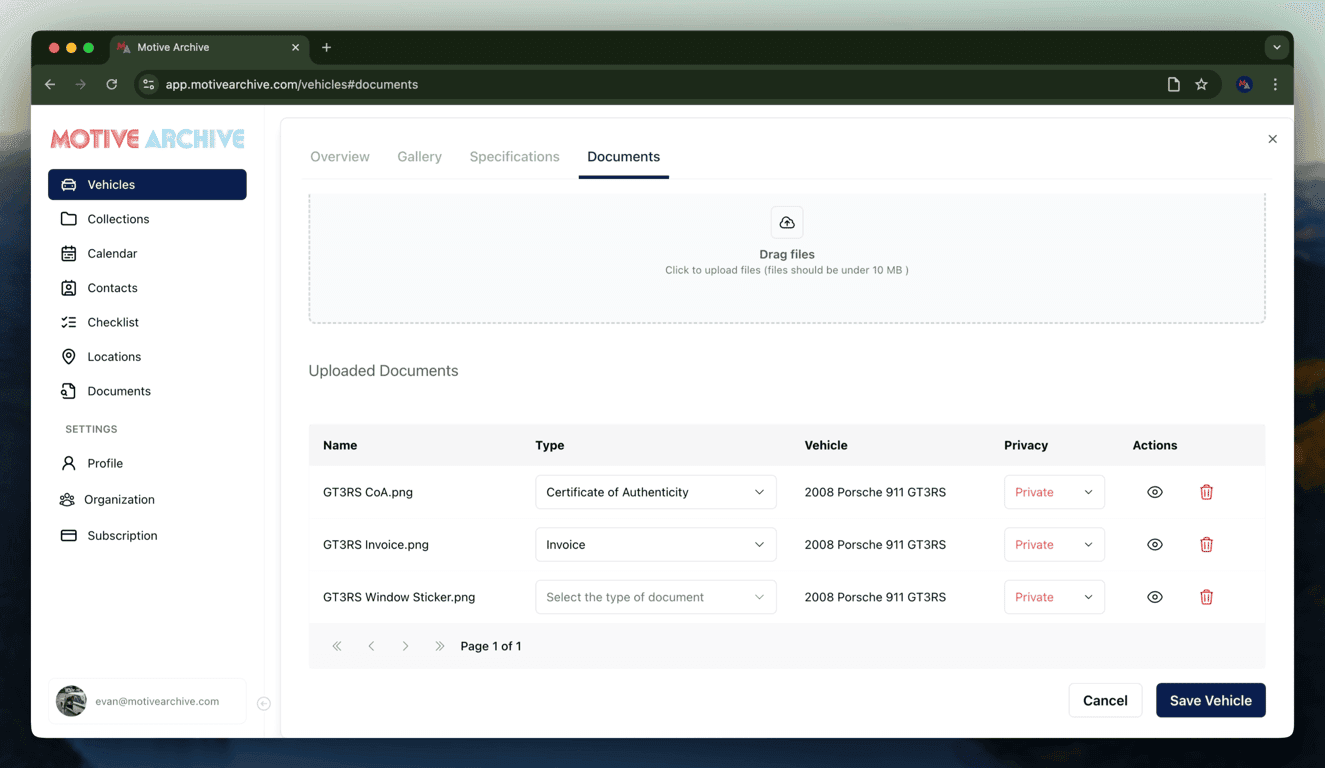This screenshot has height=768, width=1325.
Task: Switch to the Overview tab
Action: 340,157
